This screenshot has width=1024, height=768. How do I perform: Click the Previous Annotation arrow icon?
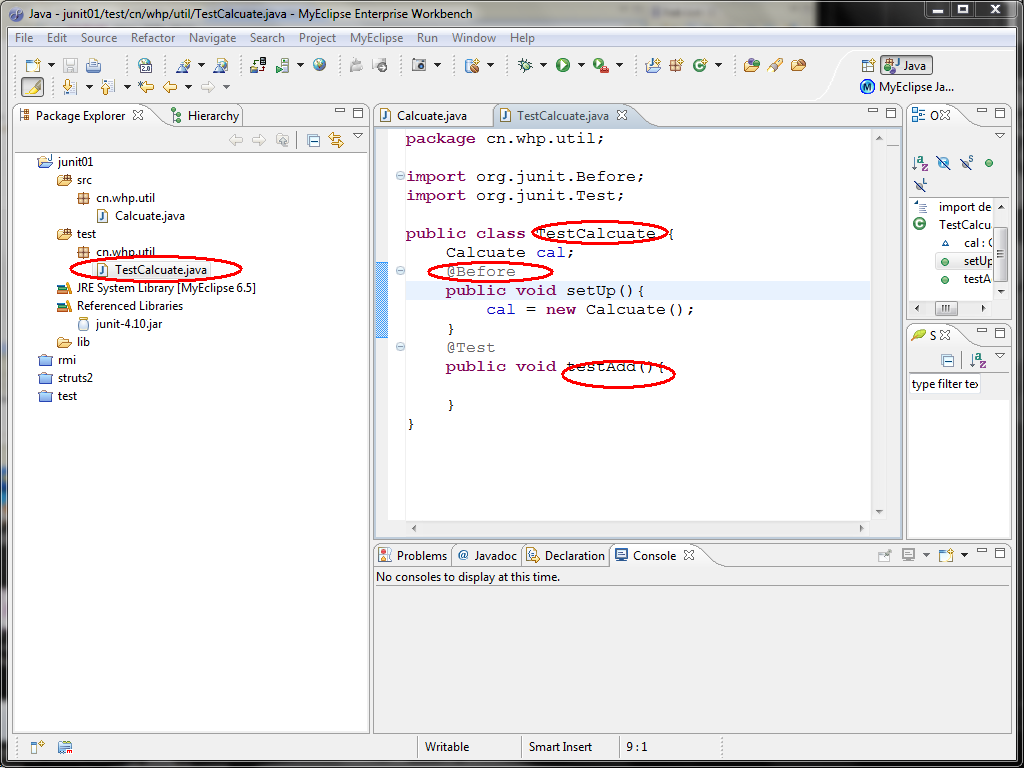(x=108, y=86)
